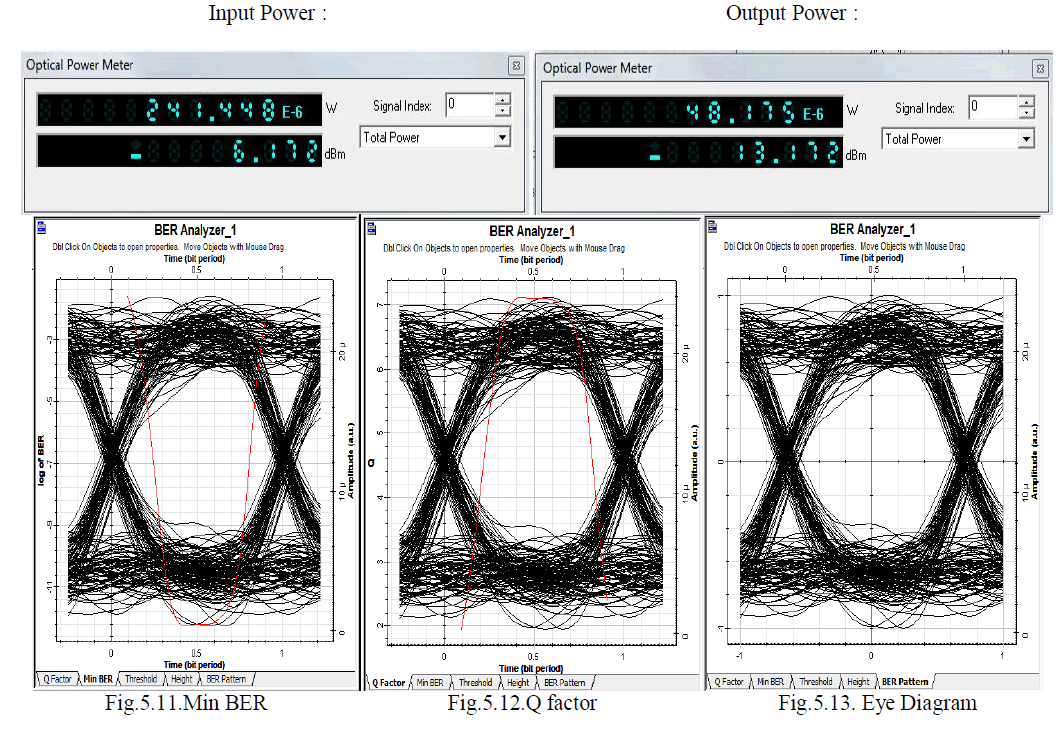Expand the Total Power dropdown in the output meter
The width and height of the screenshot is (1059, 731).
tap(1025, 139)
